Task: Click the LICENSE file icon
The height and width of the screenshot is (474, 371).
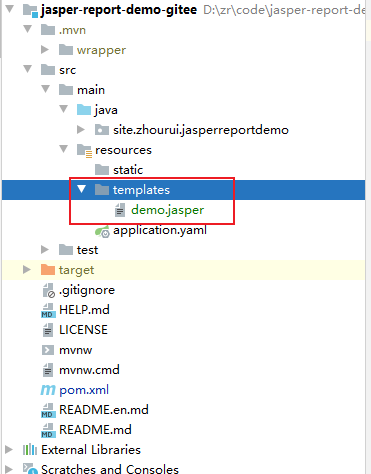Action: coord(48,330)
